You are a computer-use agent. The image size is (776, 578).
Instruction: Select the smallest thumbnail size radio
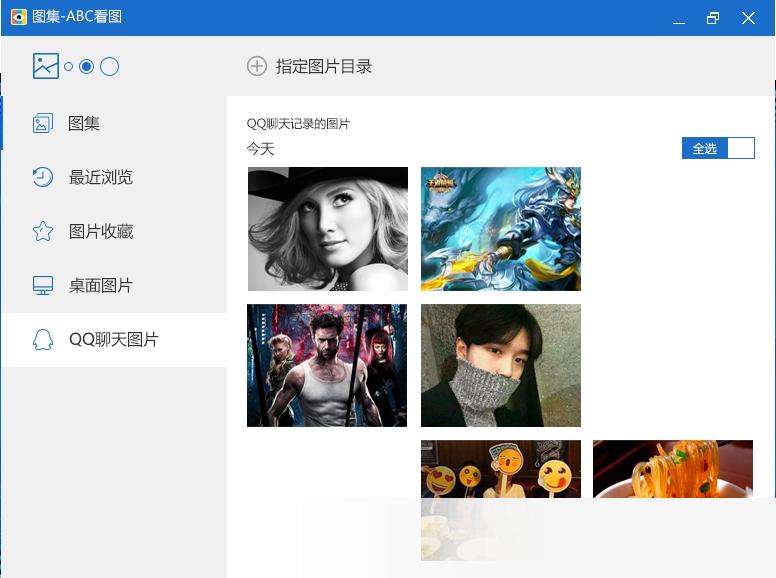[x=68, y=66]
